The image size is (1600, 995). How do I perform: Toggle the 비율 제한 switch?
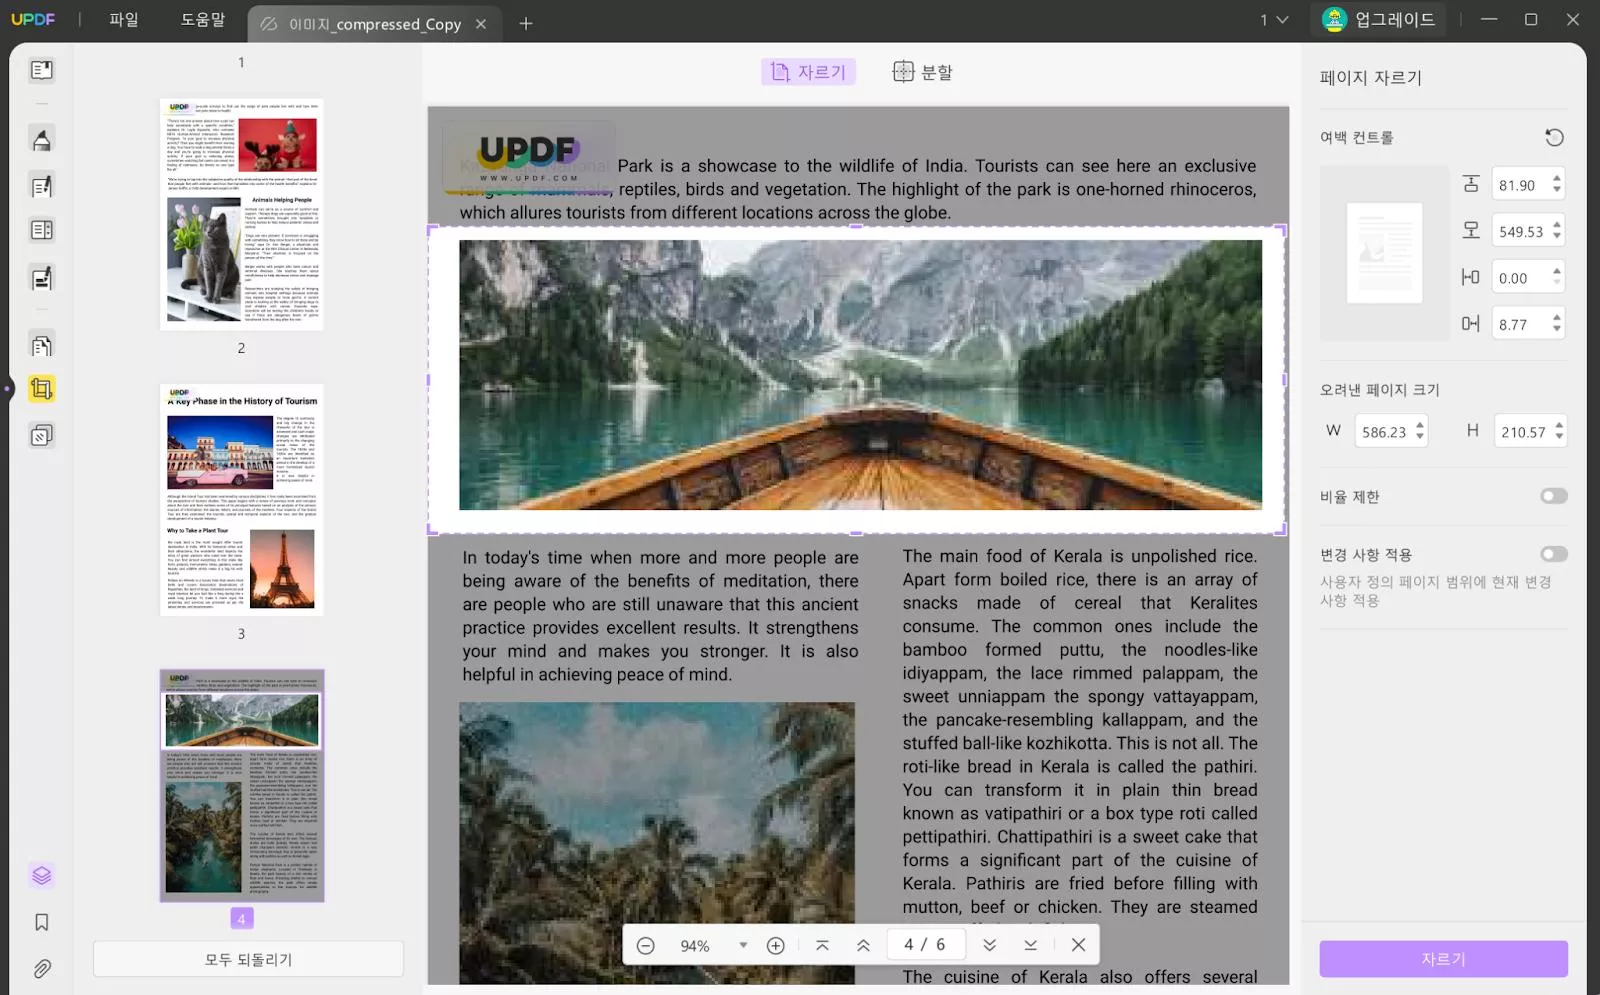click(1554, 496)
